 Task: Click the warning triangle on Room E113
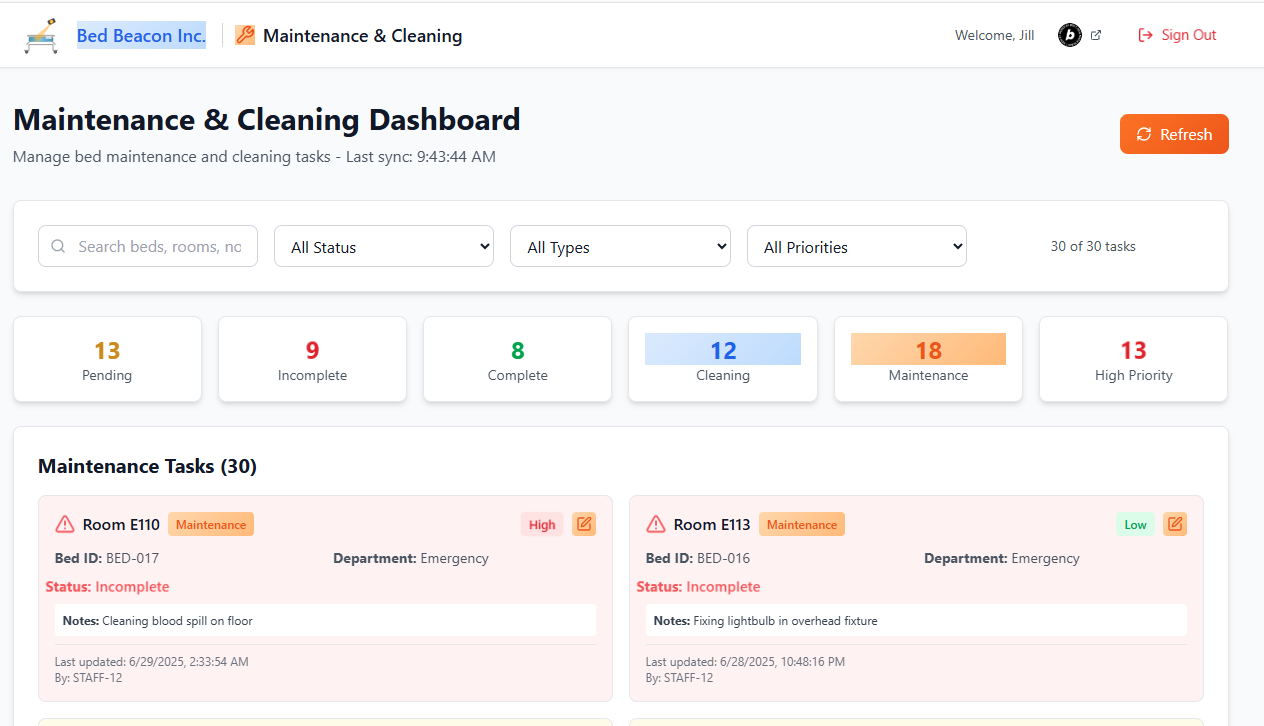656,524
